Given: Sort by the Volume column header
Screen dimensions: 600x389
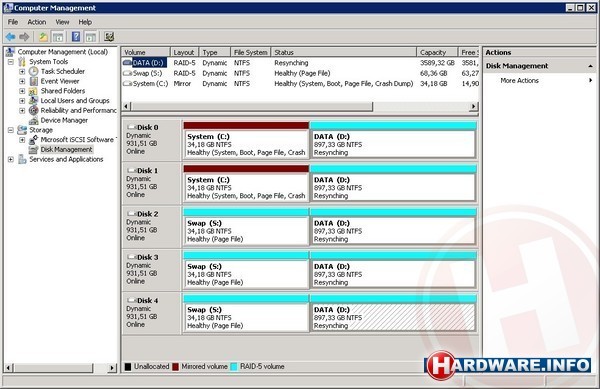Looking at the screenshot, I should click(x=146, y=52).
